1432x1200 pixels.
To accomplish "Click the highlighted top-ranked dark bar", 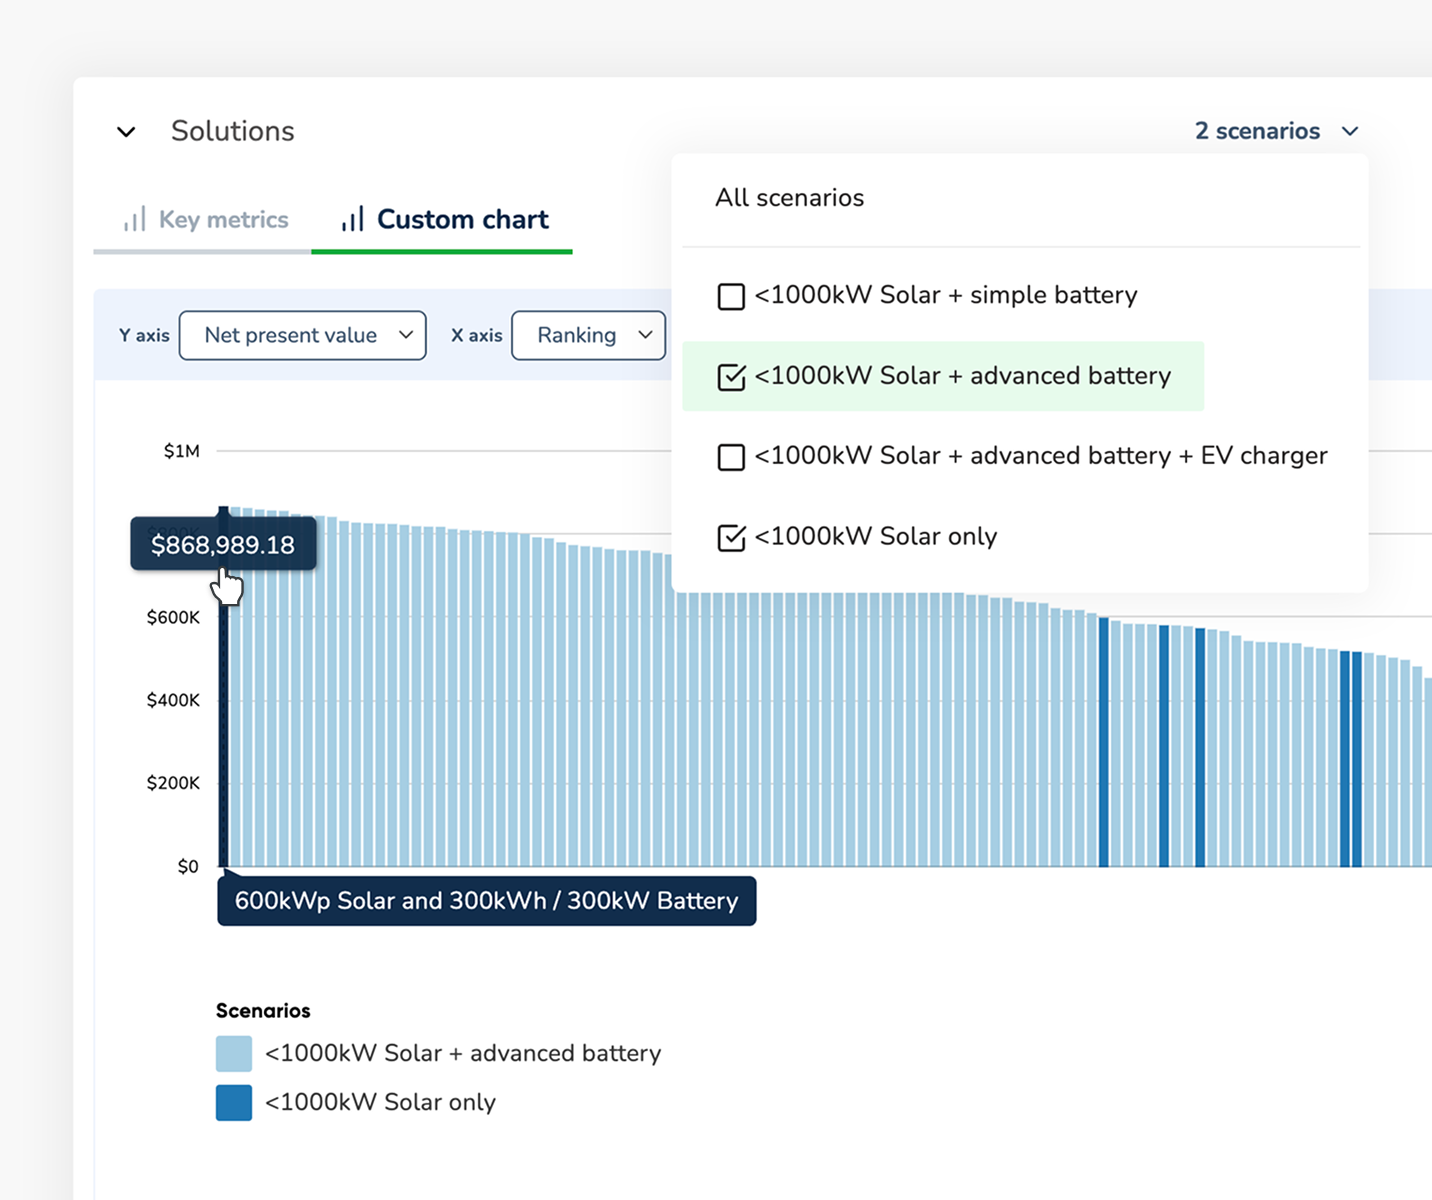I will point(224,720).
